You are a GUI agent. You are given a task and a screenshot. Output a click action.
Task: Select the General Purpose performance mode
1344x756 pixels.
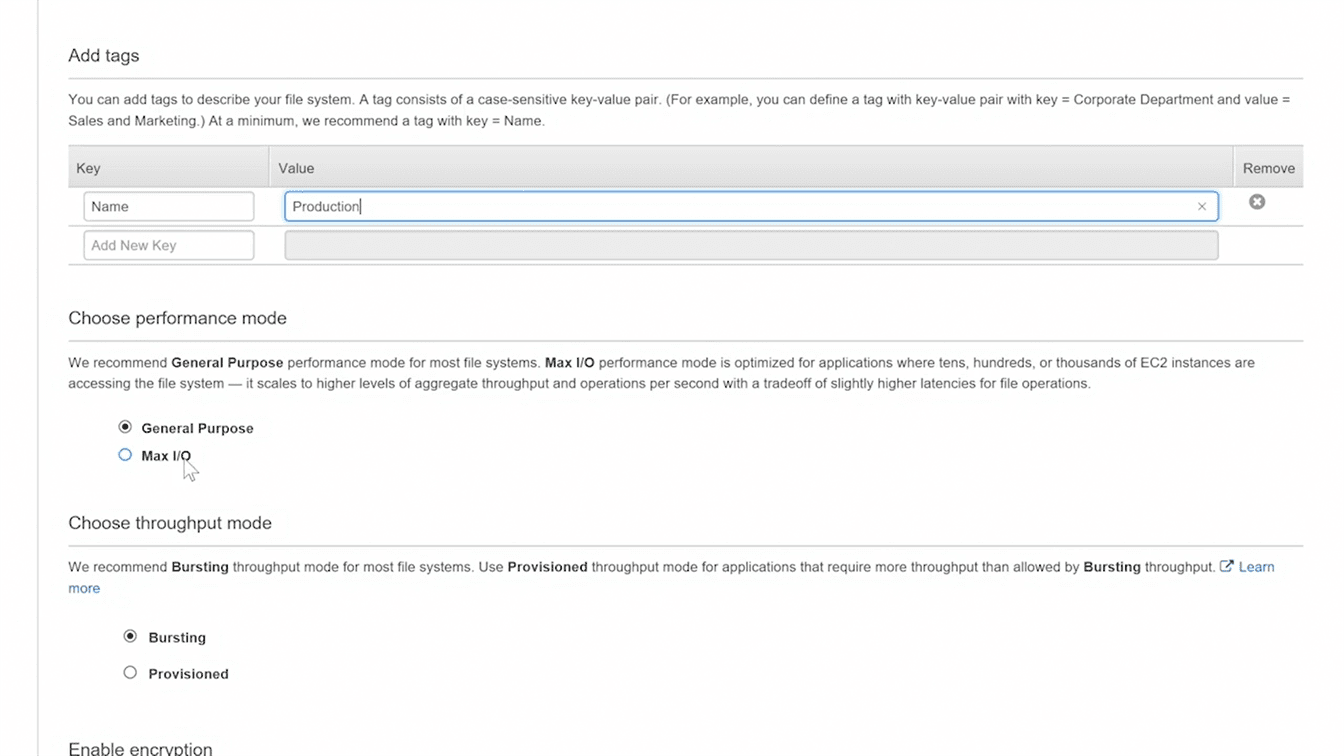pyautogui.click(x=125, y=427)
